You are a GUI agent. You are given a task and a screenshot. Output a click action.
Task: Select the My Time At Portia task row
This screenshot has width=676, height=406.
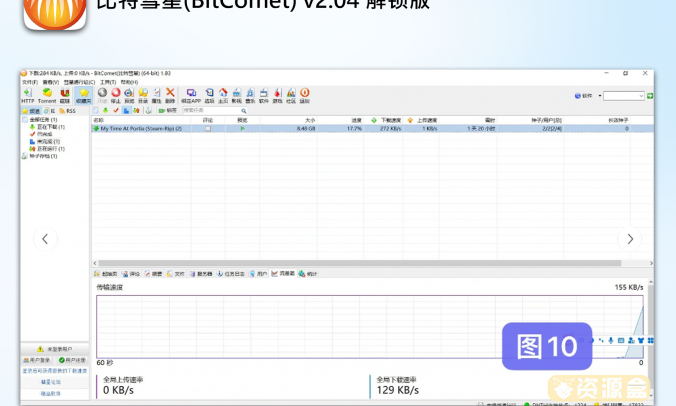coord(372,128)
